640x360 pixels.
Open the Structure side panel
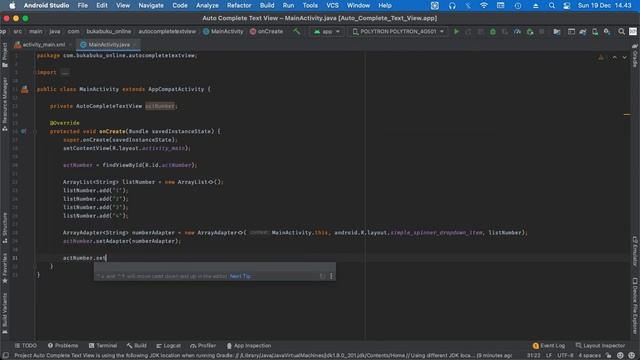click(x=5, y=228)
